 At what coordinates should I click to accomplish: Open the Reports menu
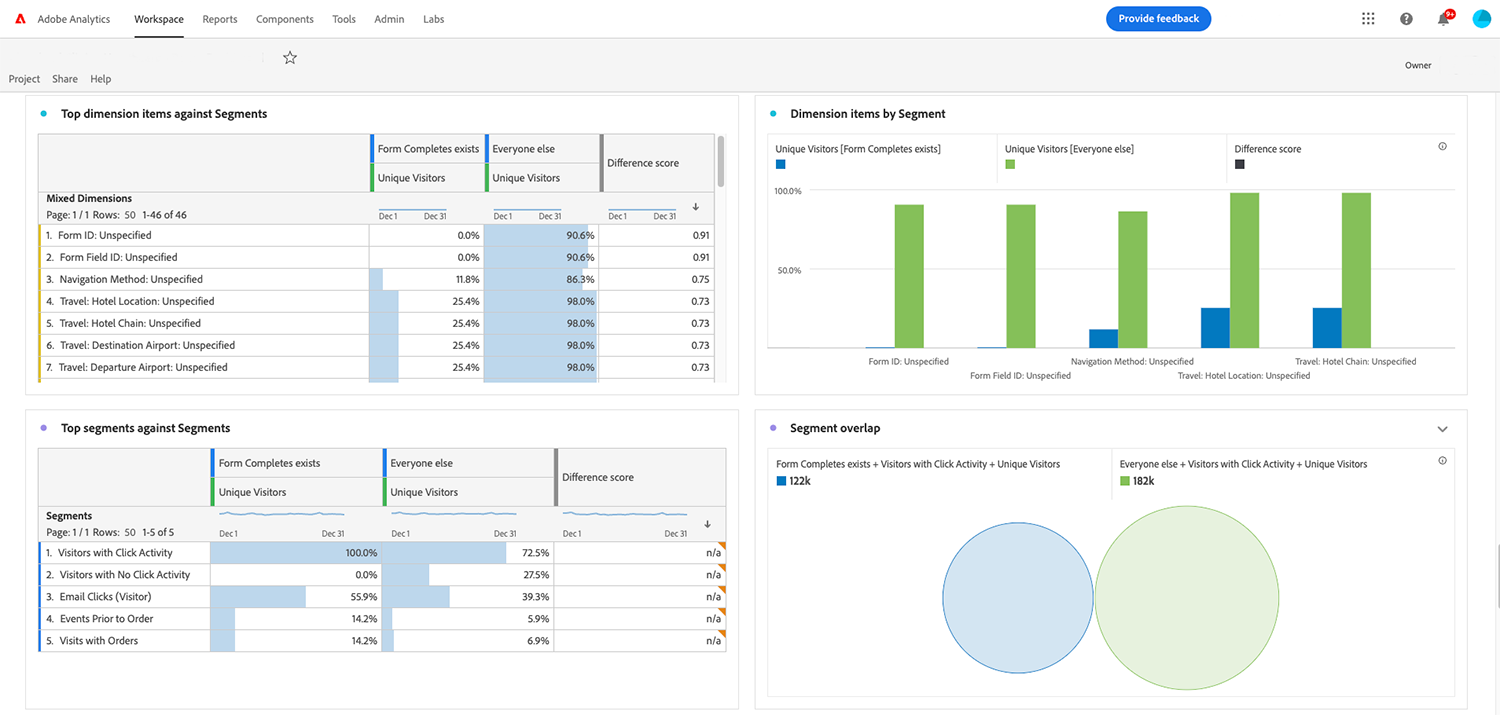point(220,19)
